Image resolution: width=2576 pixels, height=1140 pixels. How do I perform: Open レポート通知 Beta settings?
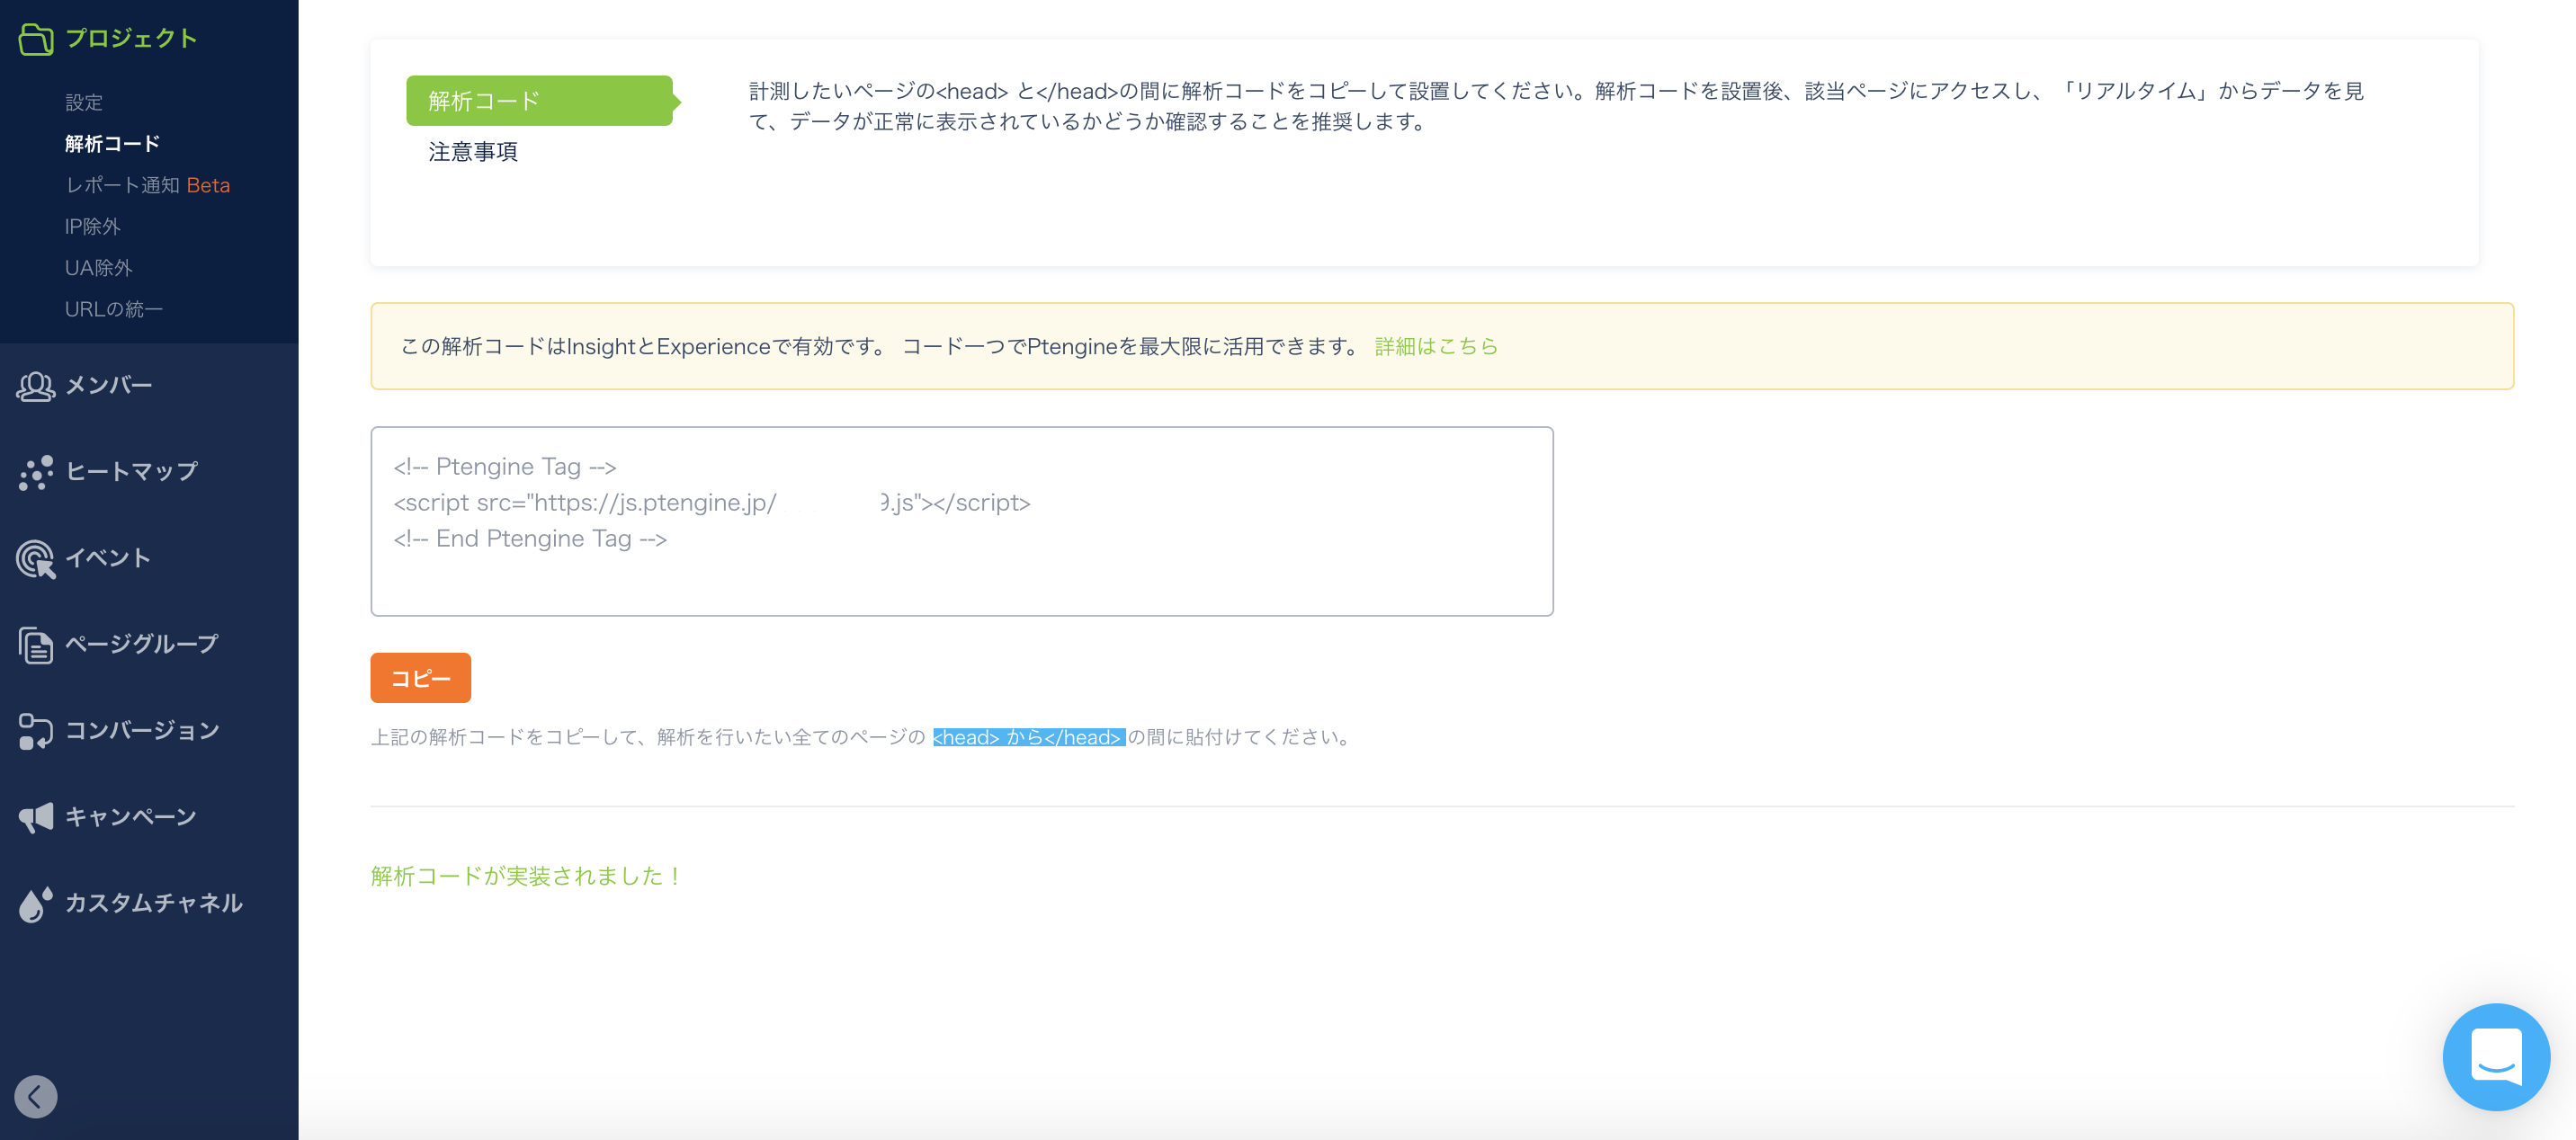(x=147, y=185)
